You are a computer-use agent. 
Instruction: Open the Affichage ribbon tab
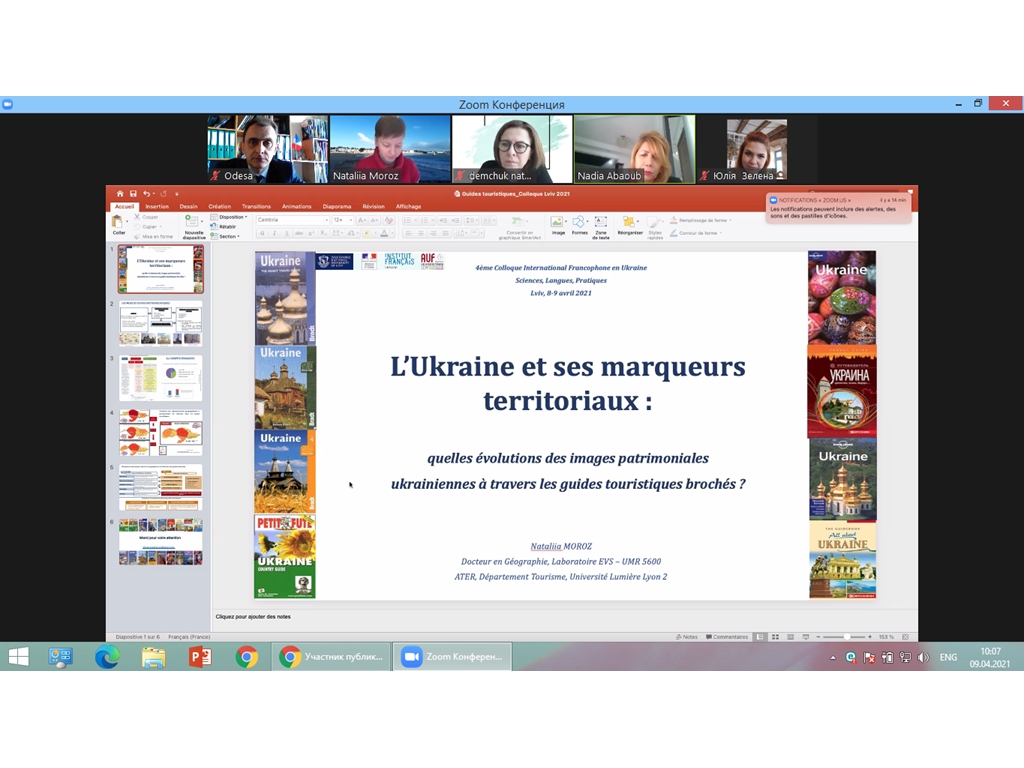pyautogui.click(x=409, y=206)
